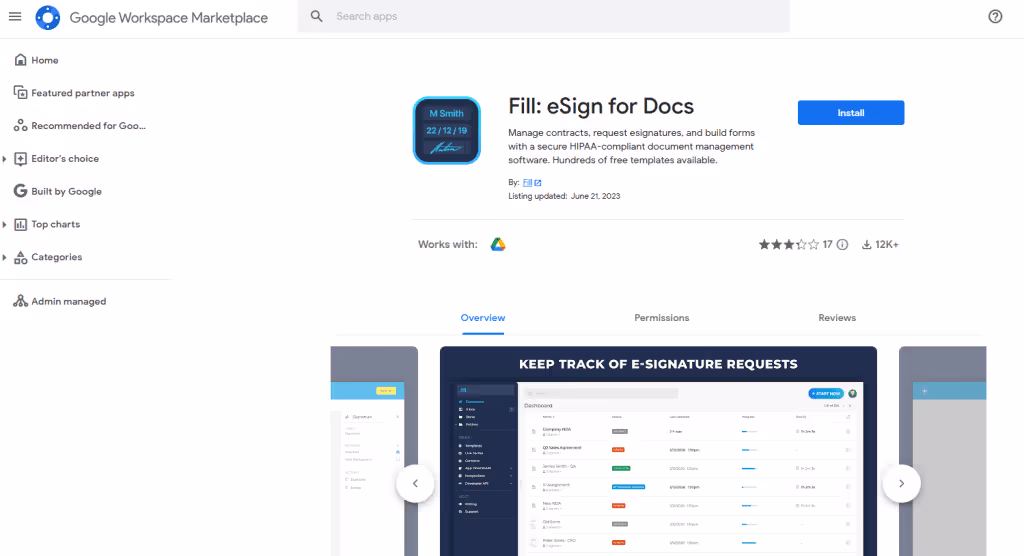The width and height of the screenshot is (1024, 556).
Task: Click the '17' ratings count
Action: click(x=827, y=244)
